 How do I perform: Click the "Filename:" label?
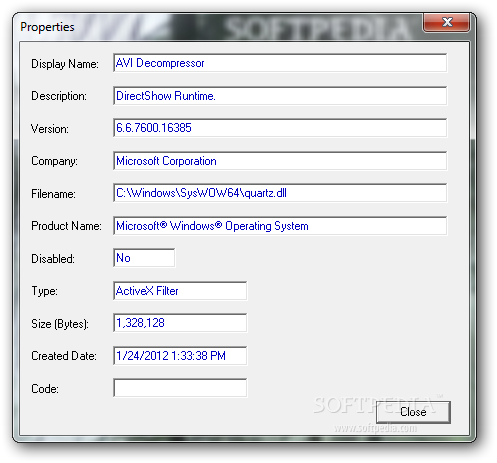tap(53, 194)
